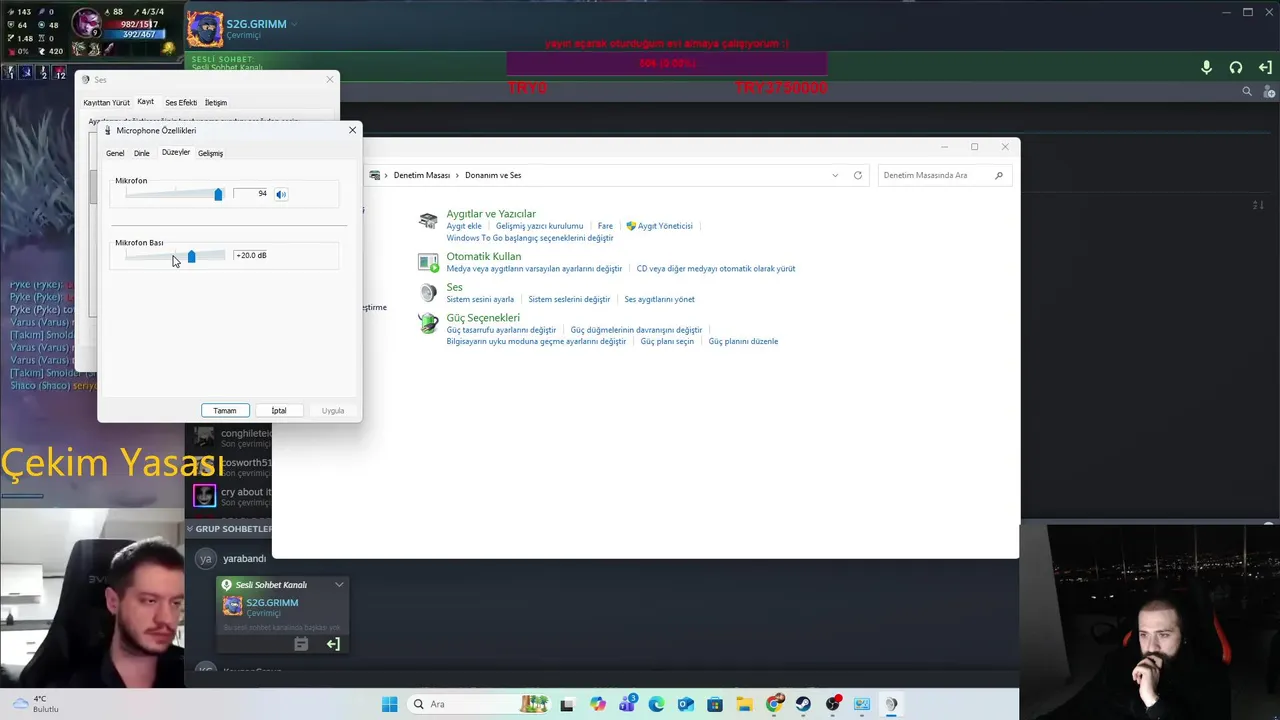
Task: Adjust the Mikrofon Bası boost slider handle
Action: [x=191, y=256]
